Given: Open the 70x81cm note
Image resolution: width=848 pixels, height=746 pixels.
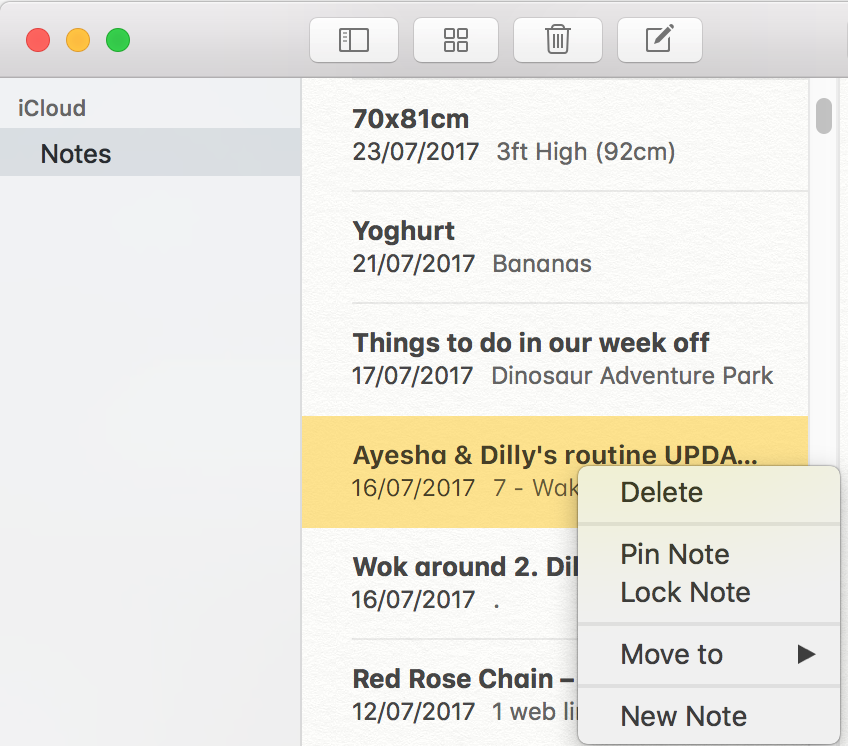Looking at the screenshot, I should [x=555, y=135].
